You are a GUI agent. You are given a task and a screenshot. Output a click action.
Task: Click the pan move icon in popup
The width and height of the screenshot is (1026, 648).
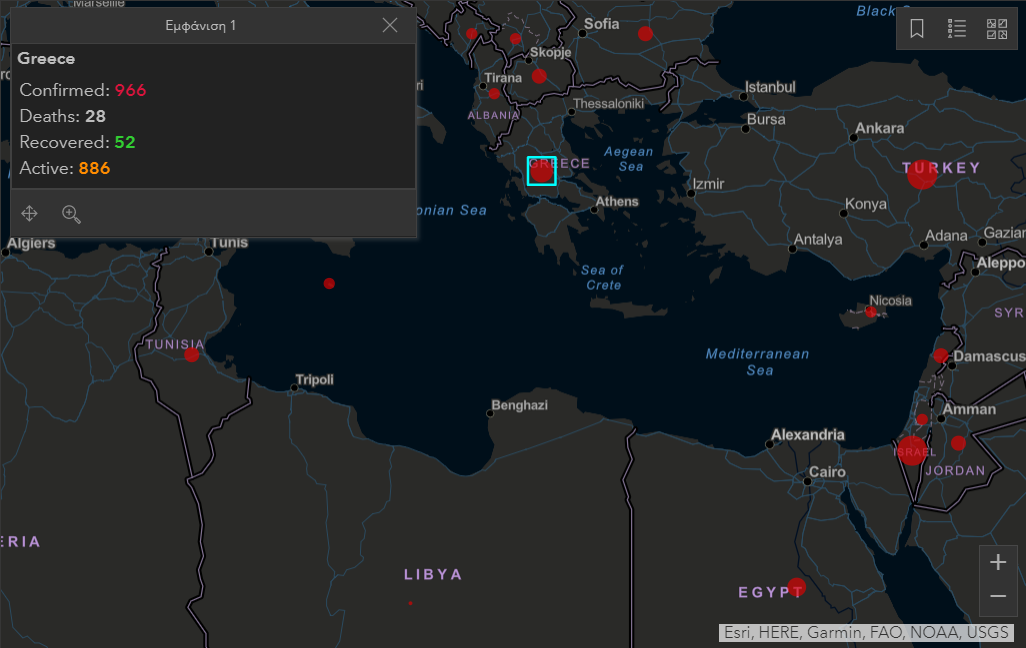30,213
